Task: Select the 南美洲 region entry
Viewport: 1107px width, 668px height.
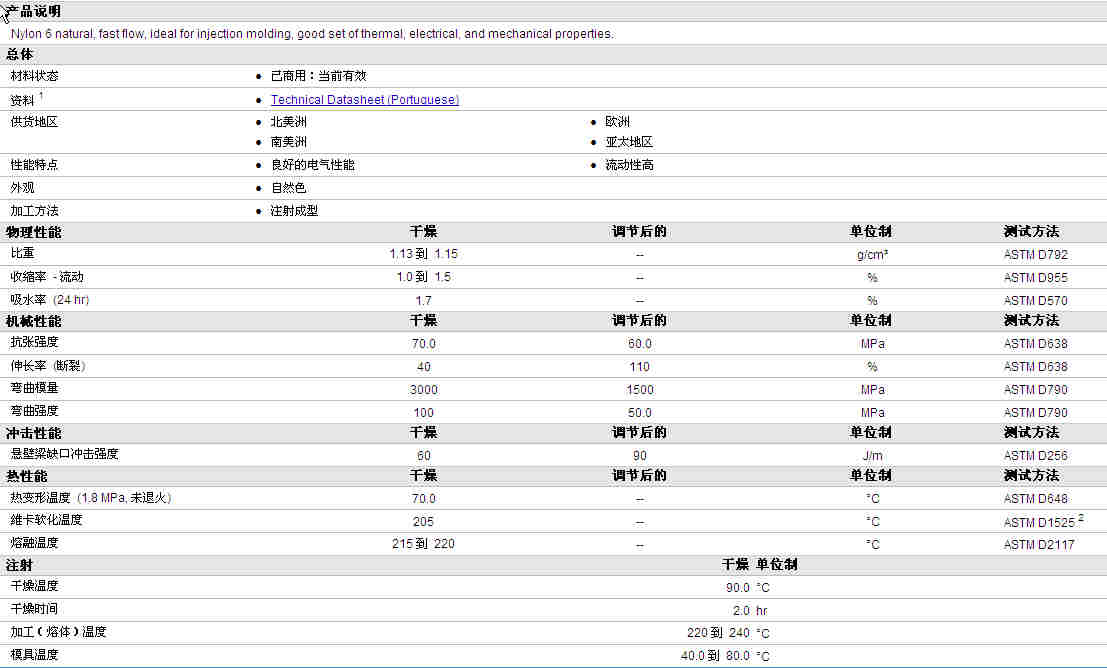Action: pyautogui.click(x=289, y=142)
